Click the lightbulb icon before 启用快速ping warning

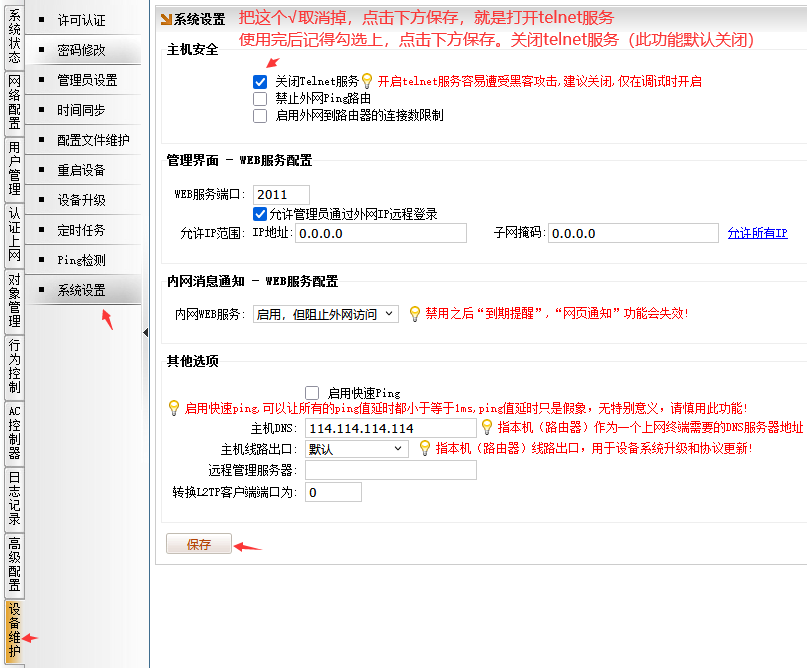point(174,408)
